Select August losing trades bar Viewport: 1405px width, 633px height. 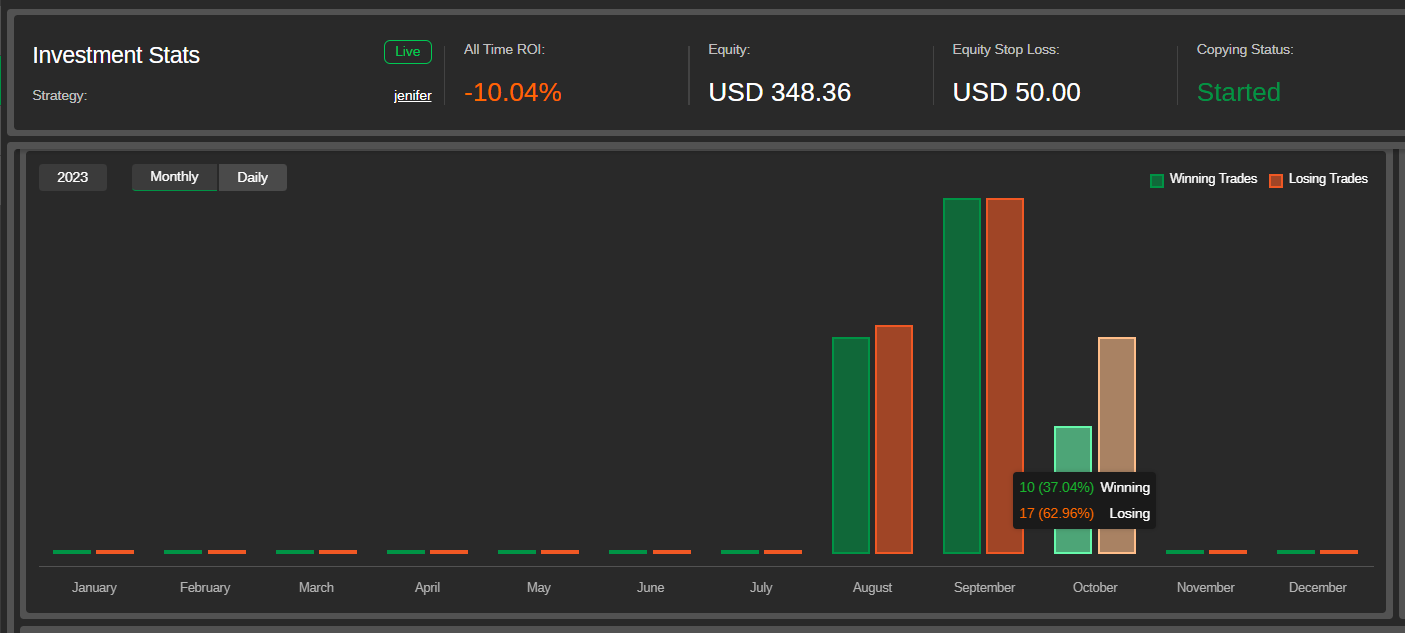pyautogui.click(x=894, y=439)
